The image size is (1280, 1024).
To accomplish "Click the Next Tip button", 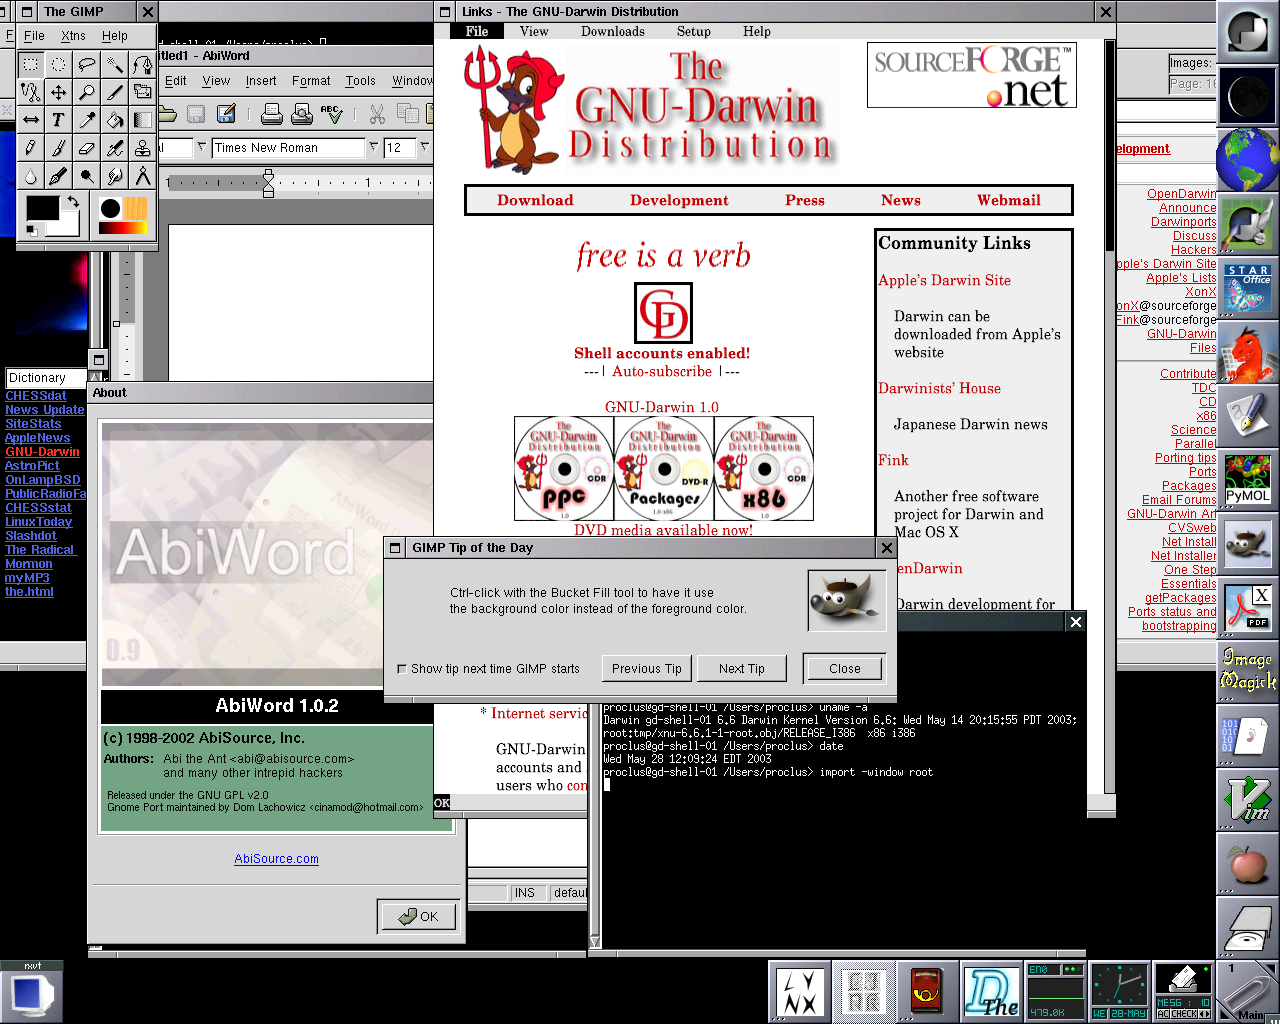I will (x=742, y=669).
